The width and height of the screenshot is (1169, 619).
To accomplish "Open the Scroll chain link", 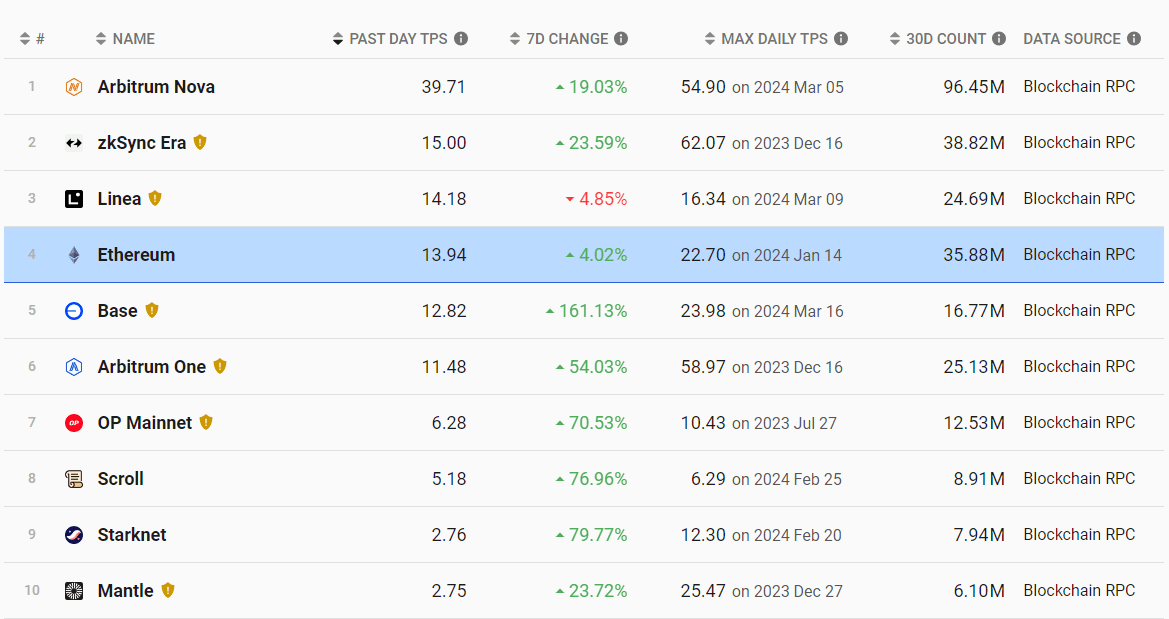I will pos(121,479).
